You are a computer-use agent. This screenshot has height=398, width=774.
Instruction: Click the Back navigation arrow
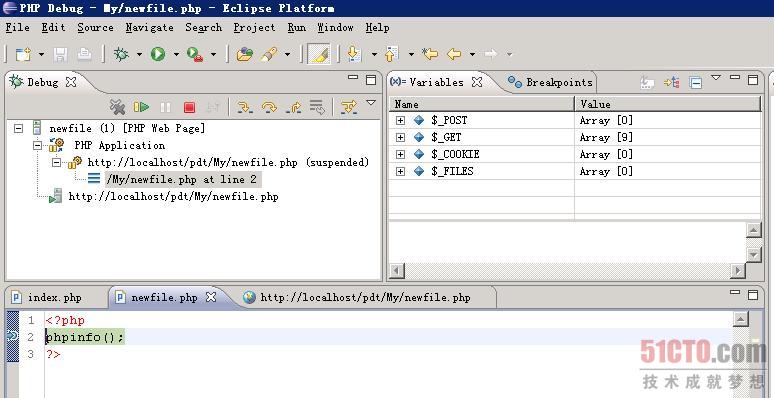pyautogui.click(x=454, y=54)
